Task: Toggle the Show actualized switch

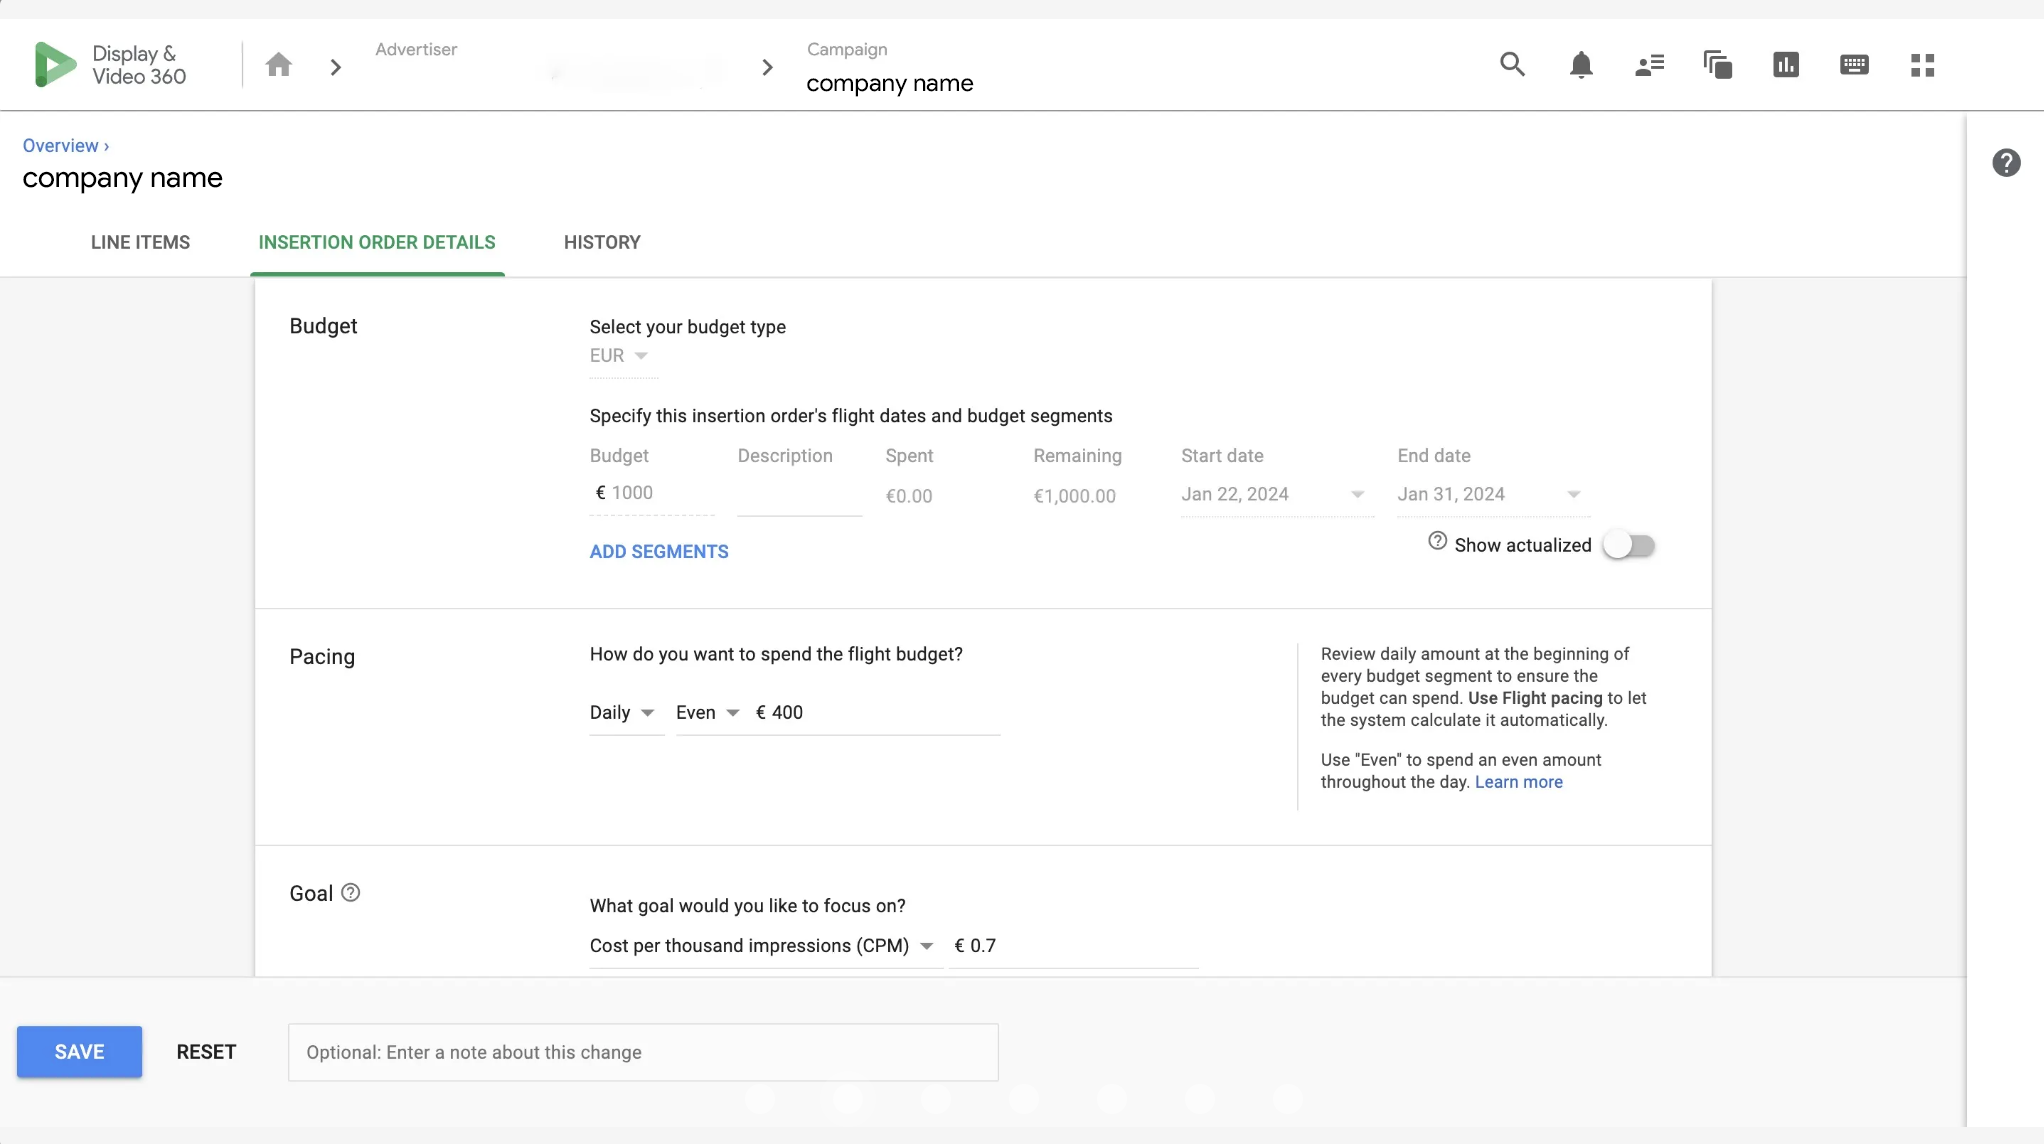Action: (x=1629, y=545)
